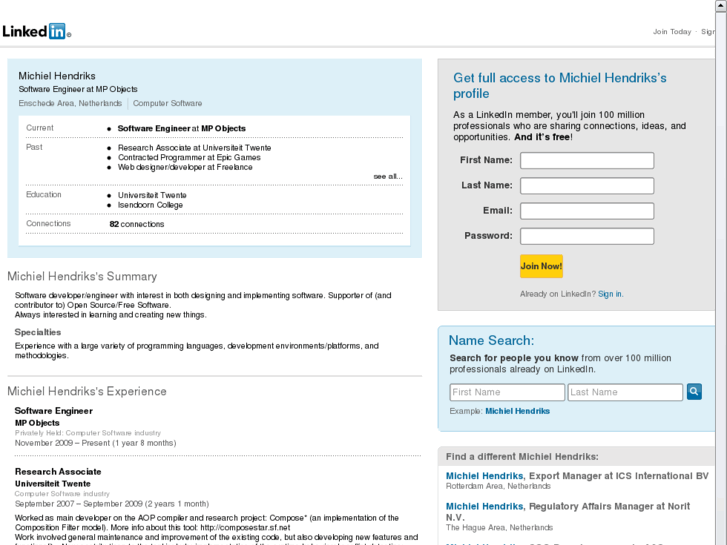Focus the Last Name registration field
727x545 pixels.
pyautogui.click(x=587, y=186)
